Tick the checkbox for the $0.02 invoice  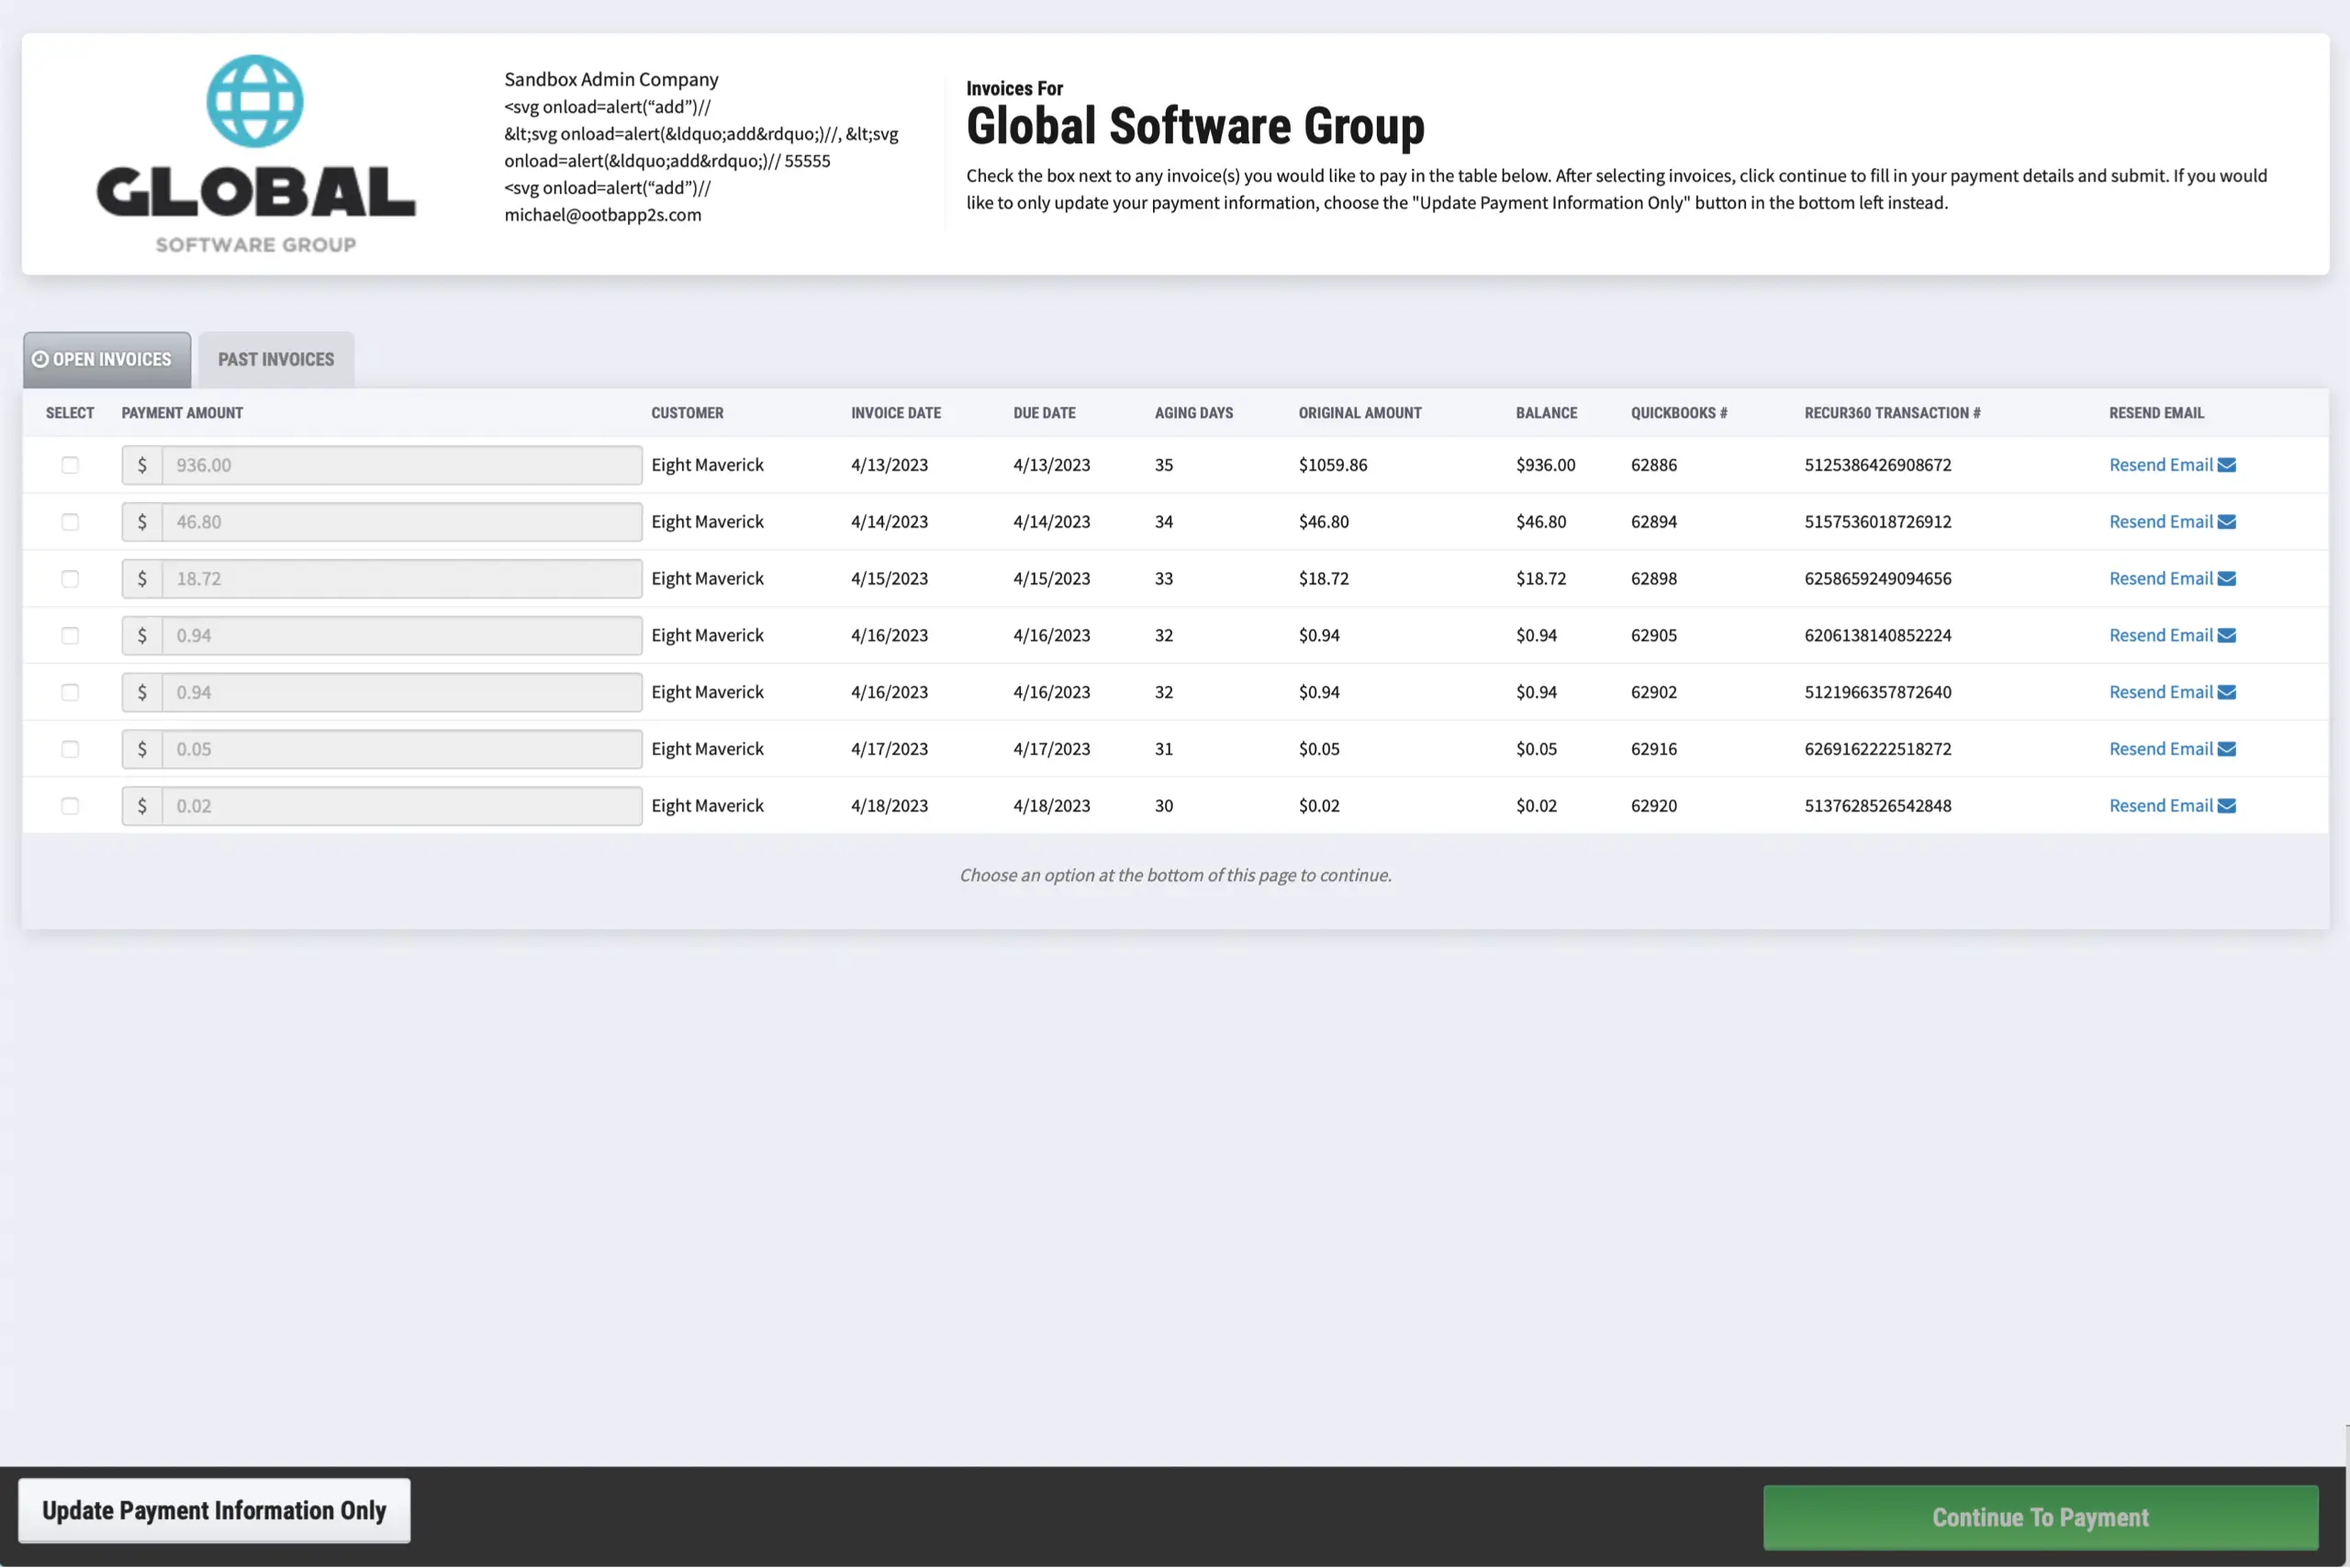(70, 807)
